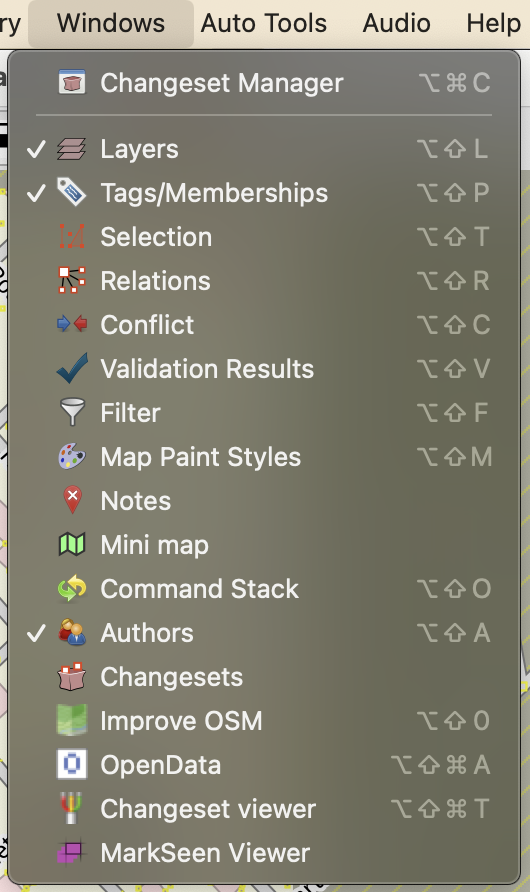This screenshot has height=892, width=530.
Task: Click the Conflict opposing arrows icon
Action: coord(72,324)
